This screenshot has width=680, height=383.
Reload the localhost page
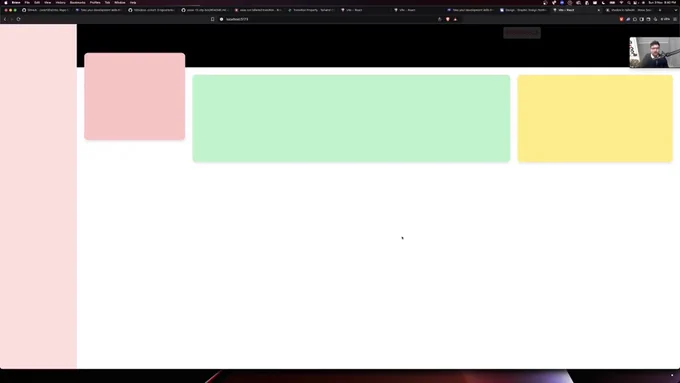(x=18, y=19)
